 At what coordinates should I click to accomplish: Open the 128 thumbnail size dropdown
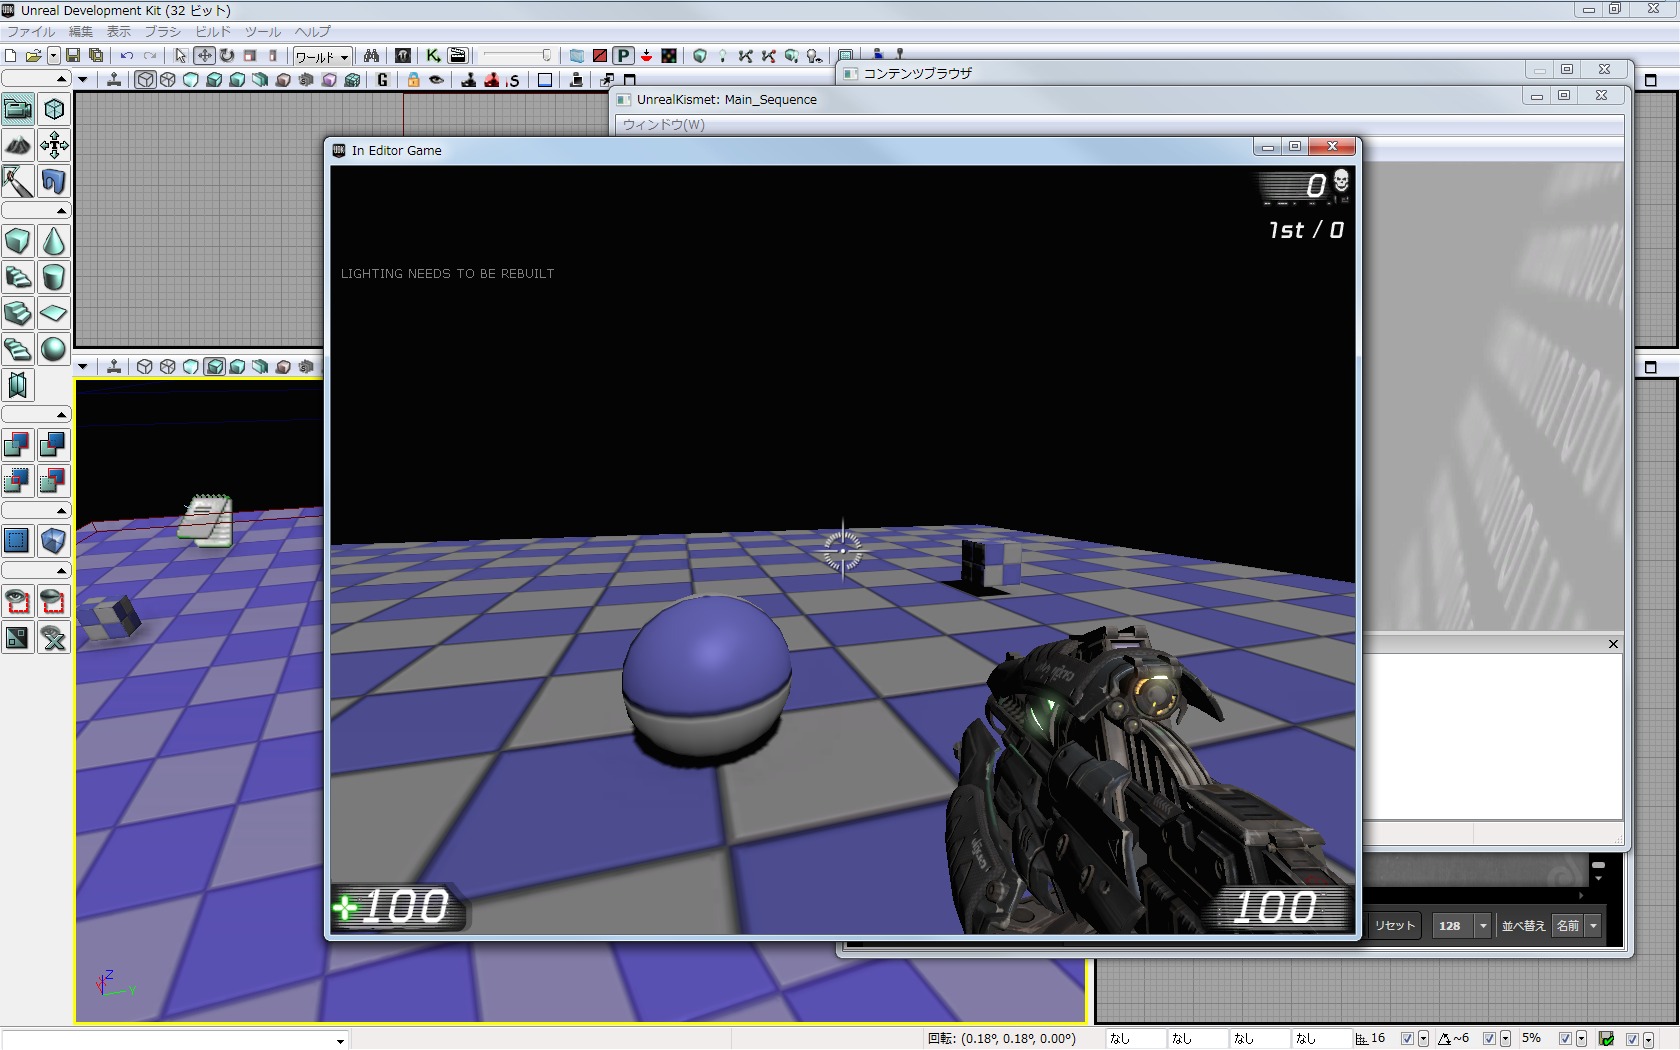point(1483,926)
